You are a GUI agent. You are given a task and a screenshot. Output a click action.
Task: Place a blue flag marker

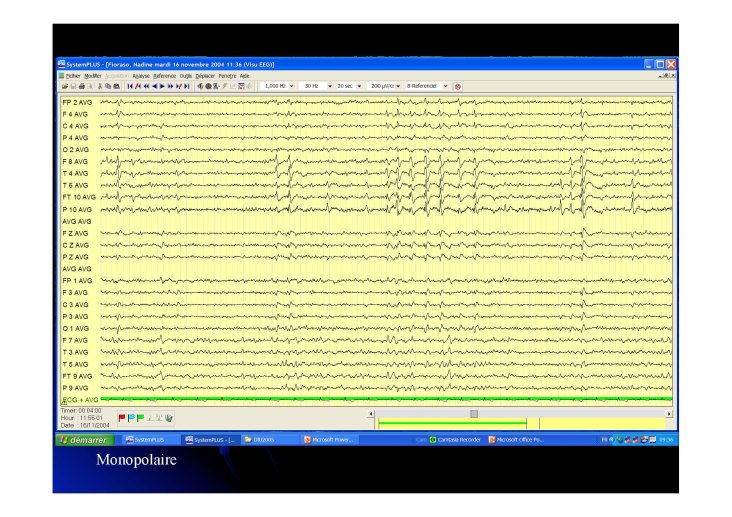pyautogui.click(x=131, y=418)
